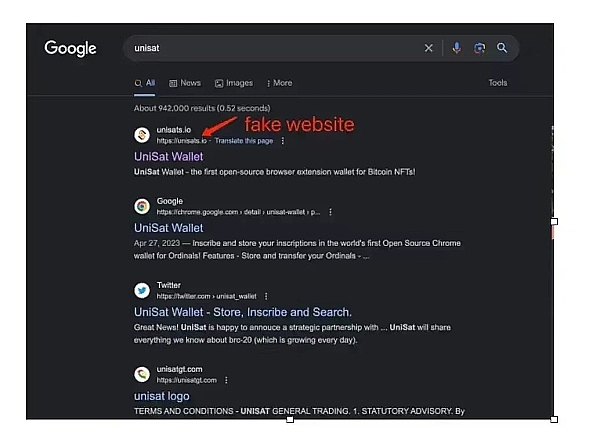
Task: Open three-dot options for unisatgt.com result
Action: click(227, 380)
